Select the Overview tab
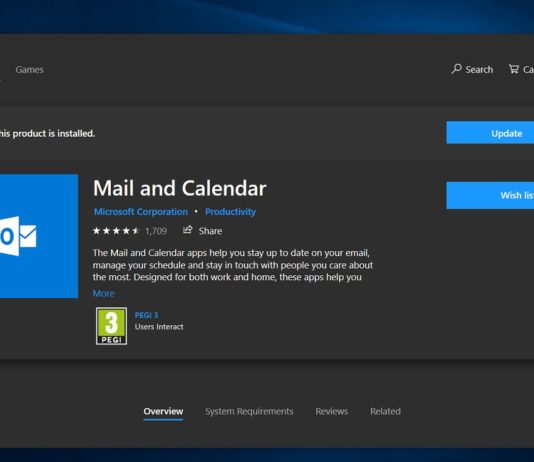The width and height of the screenshot is (534, 462). (x=163, y=411)
